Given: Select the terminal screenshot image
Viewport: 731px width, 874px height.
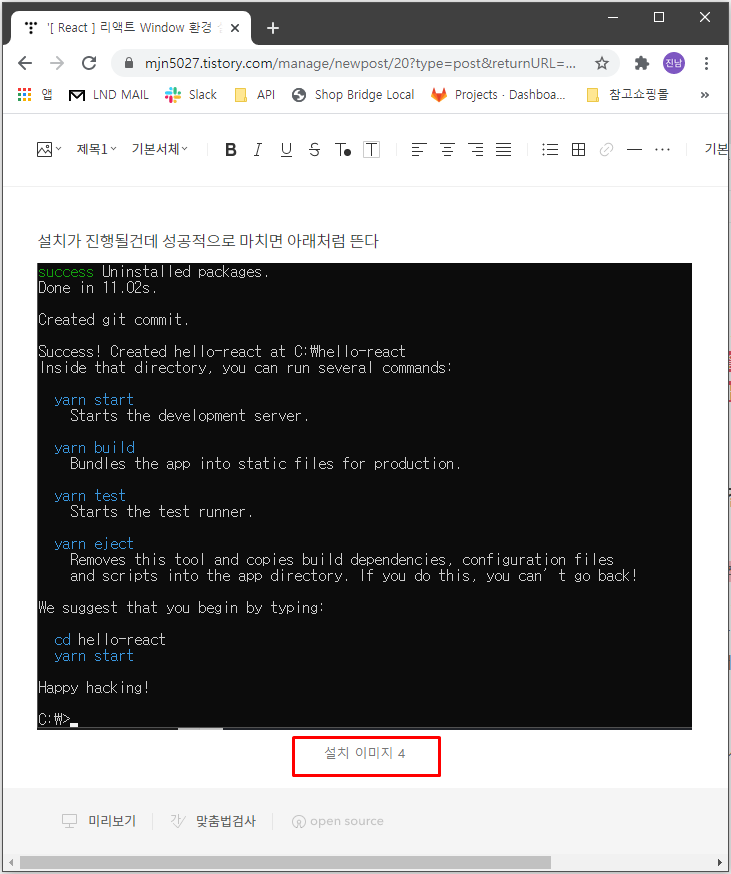Looking at the screenshot, I should 364,496.
